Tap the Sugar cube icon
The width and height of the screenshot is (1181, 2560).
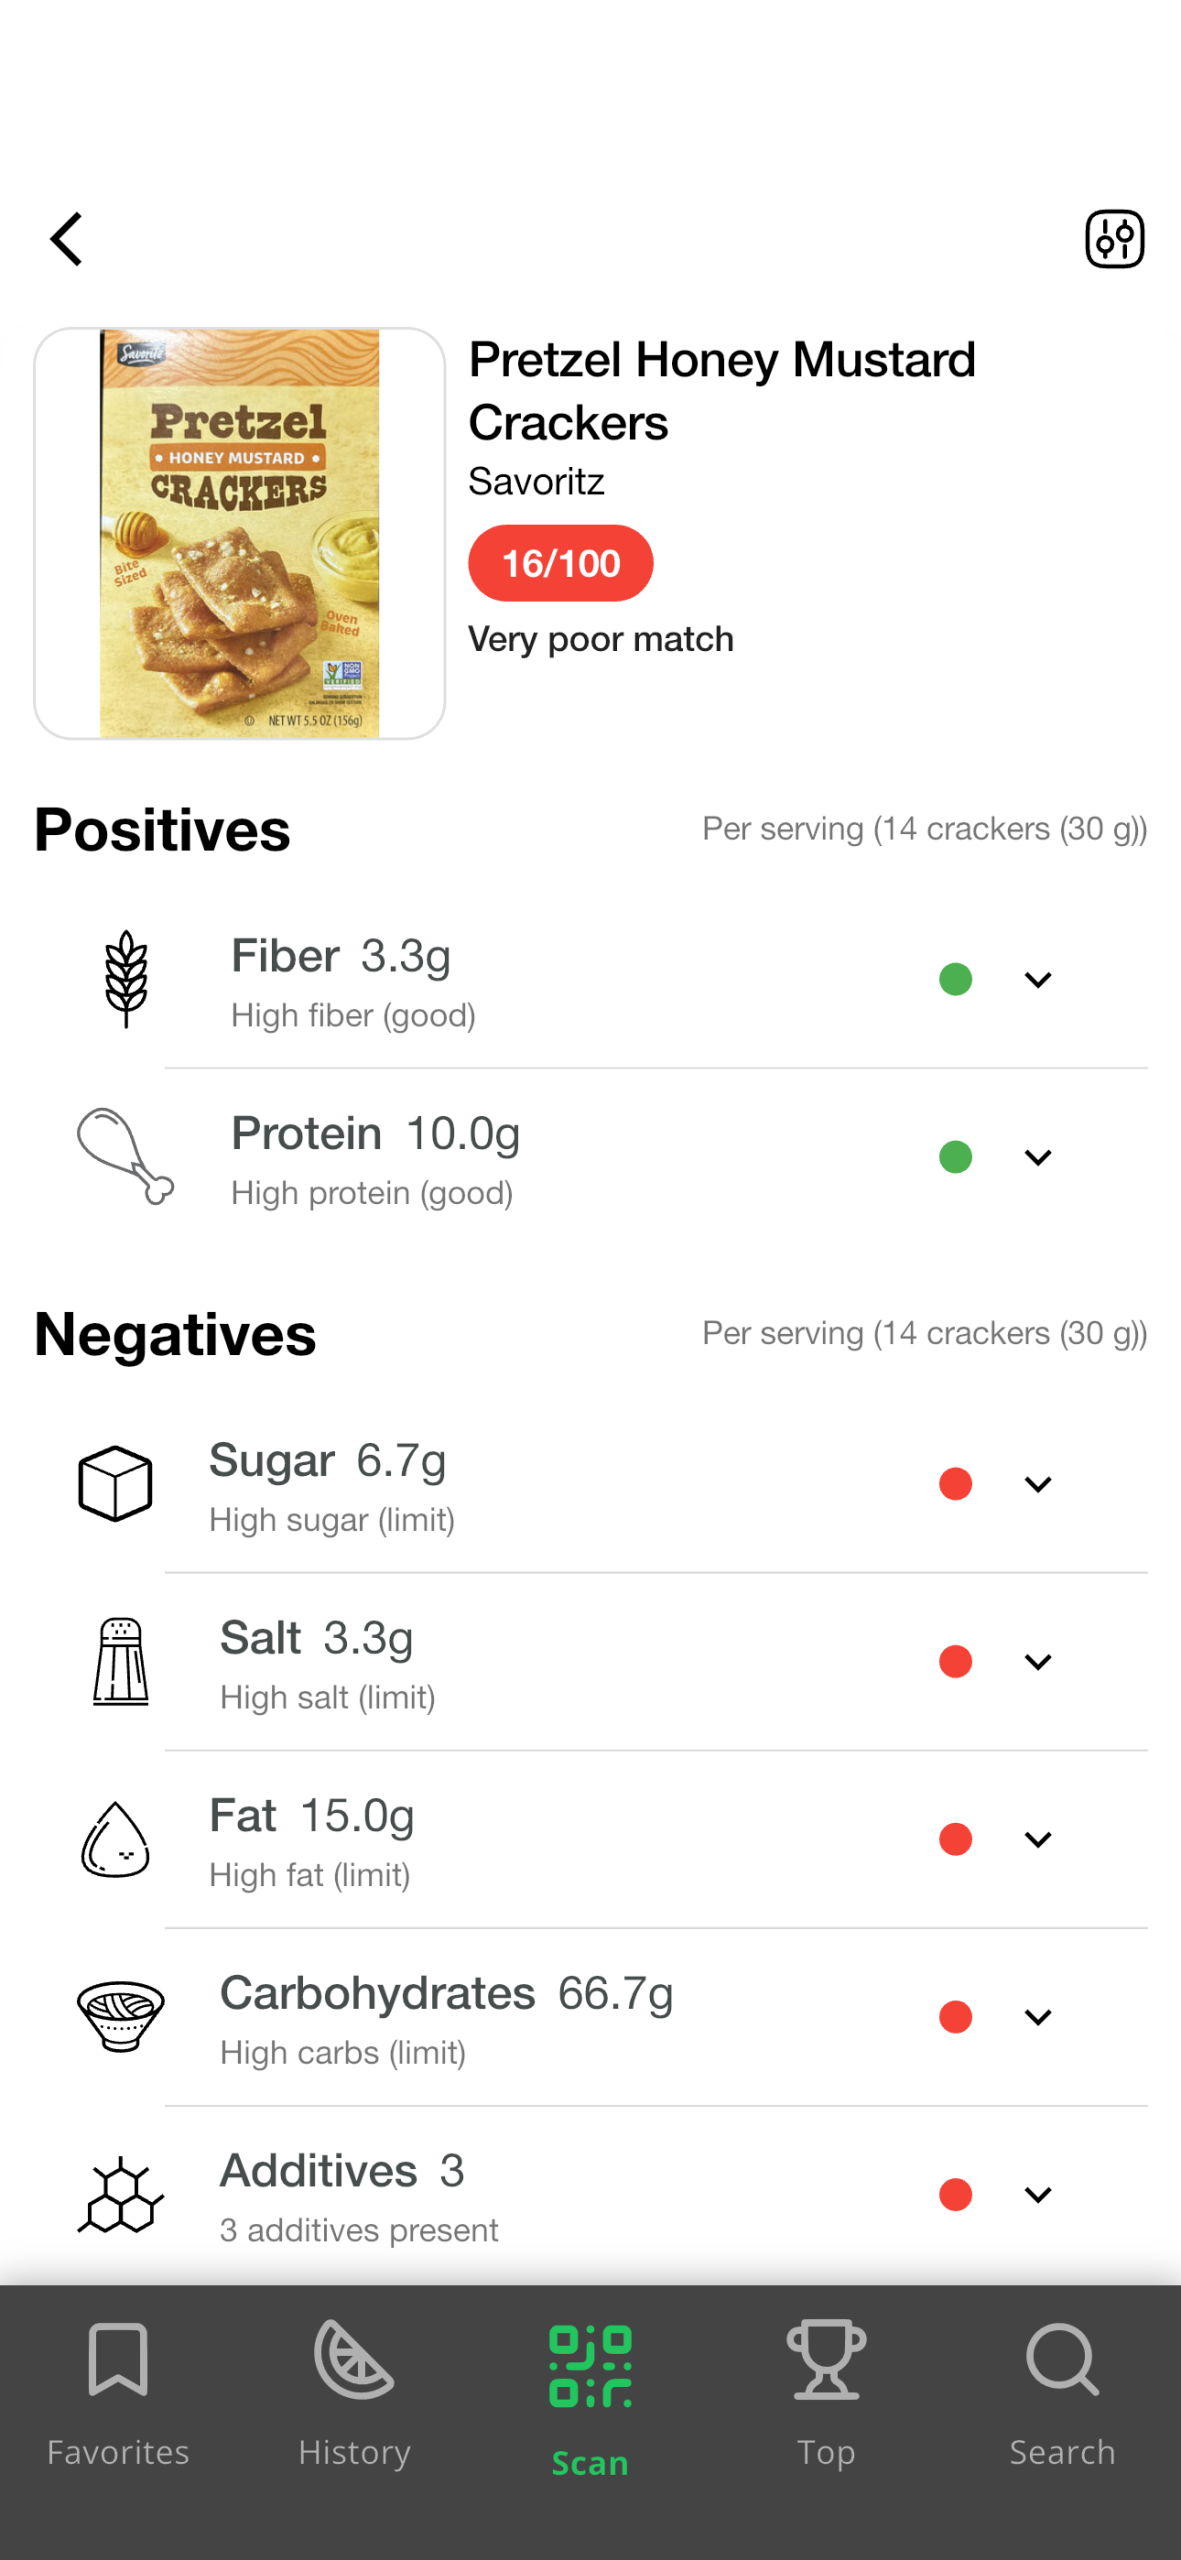(116, 1483)
